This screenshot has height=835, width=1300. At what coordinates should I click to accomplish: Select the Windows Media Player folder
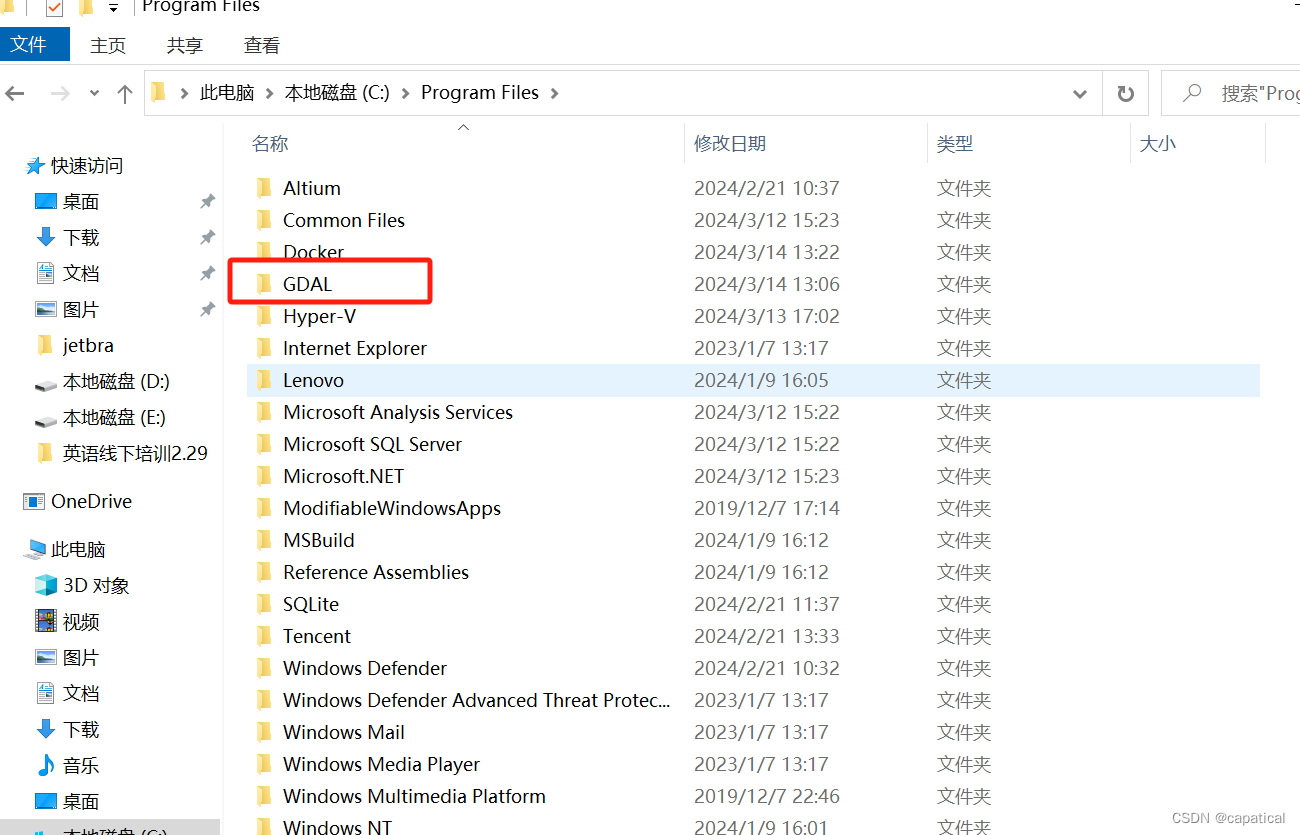coord(382,764)
